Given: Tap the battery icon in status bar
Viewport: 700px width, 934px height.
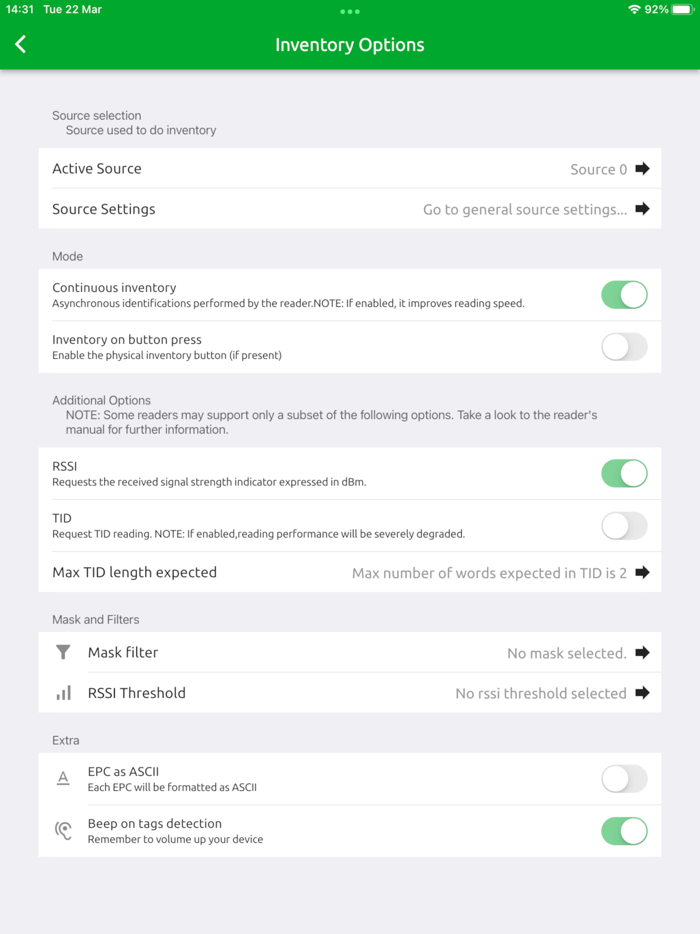Looking at the screenshot, I should click(x=683, y=9).
